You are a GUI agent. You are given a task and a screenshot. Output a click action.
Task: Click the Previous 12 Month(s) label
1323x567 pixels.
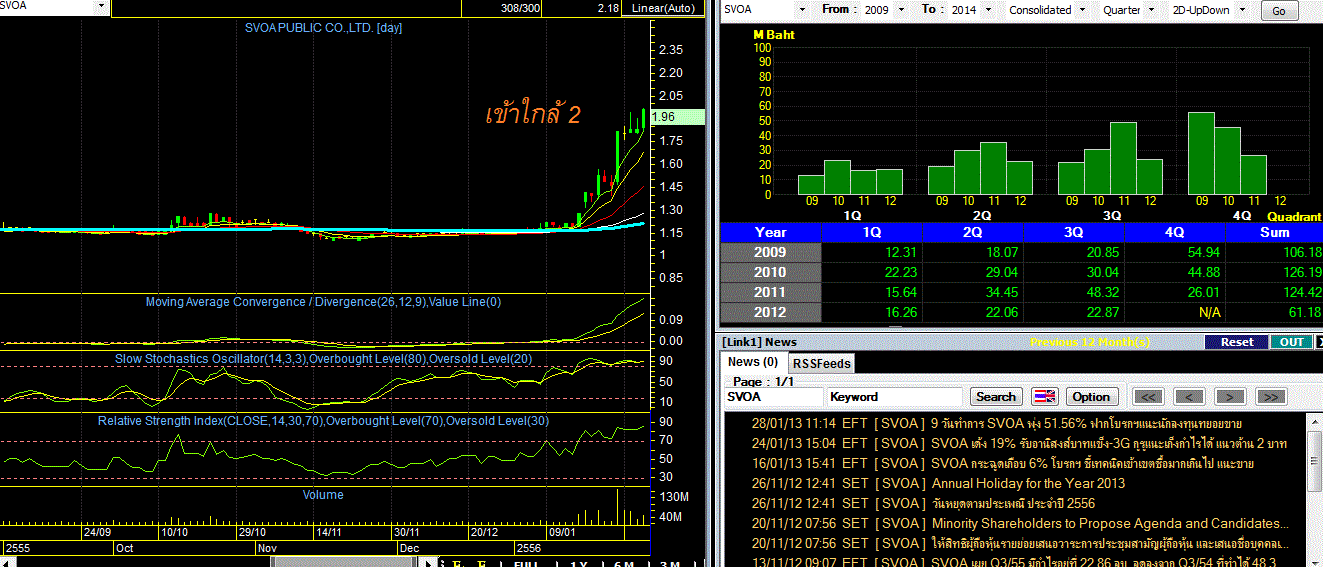pyautogui.click(x=1089, y=342)
